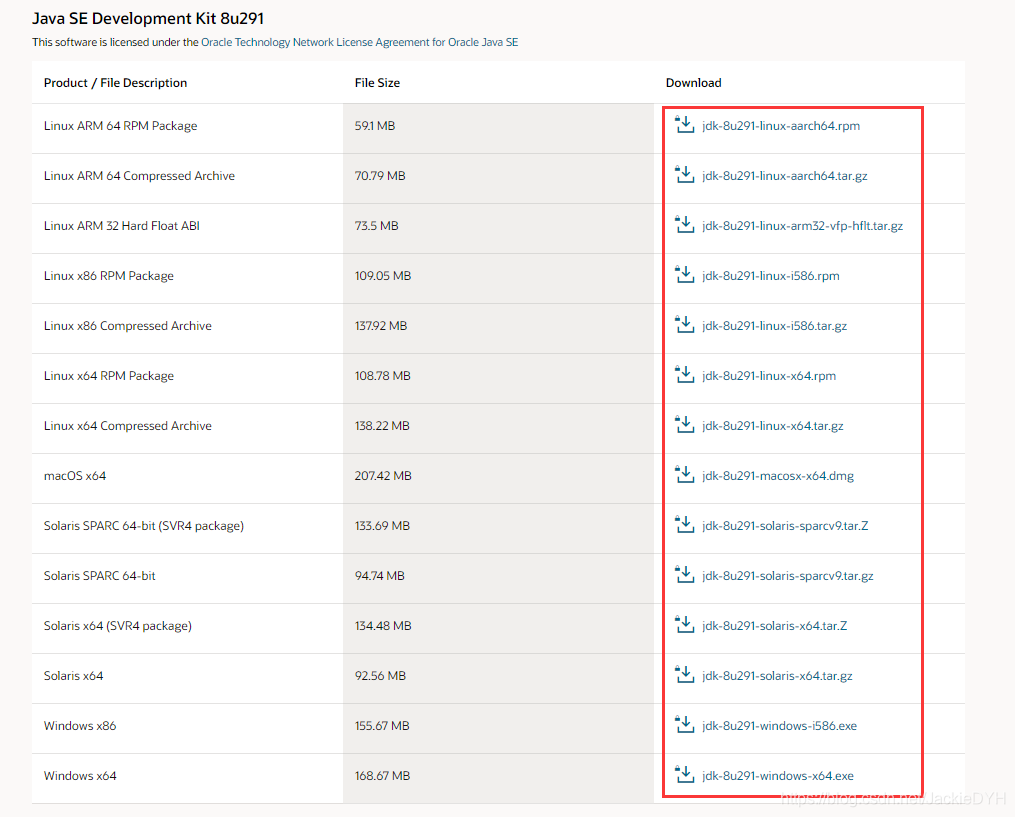Click download icon beside jdk-8u291-windows-x64.exe
This screenshot has width=1015, height=817.
click(684, 774)
